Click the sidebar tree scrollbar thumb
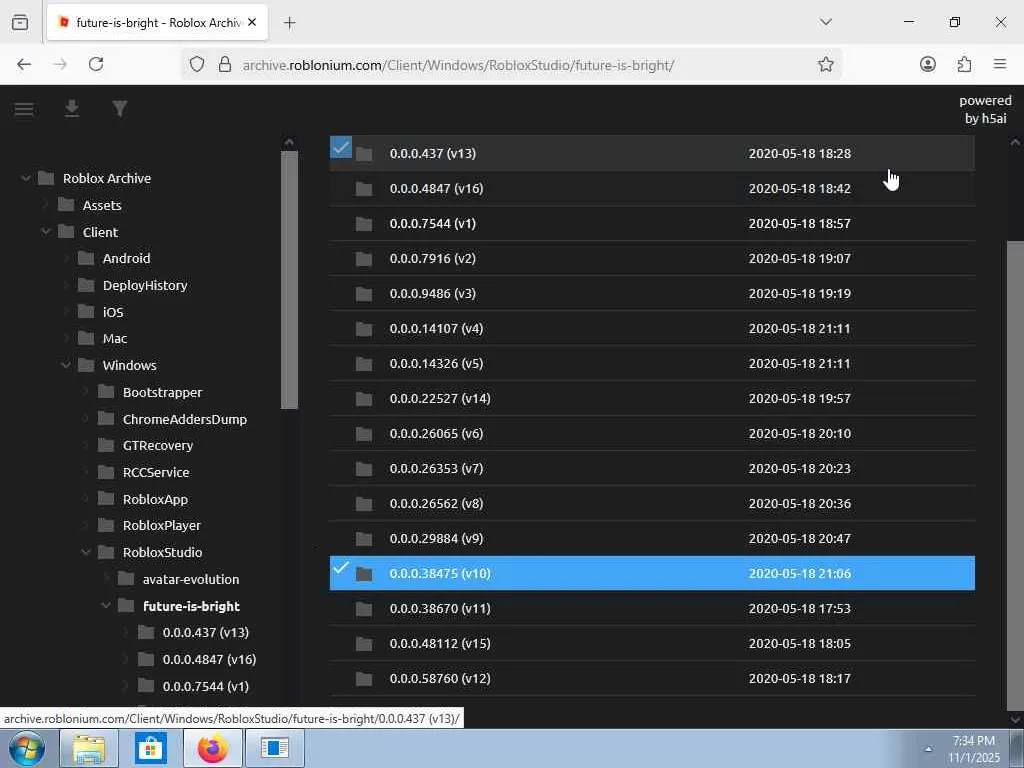1024x768 pixels. click(x=289, y=280)
